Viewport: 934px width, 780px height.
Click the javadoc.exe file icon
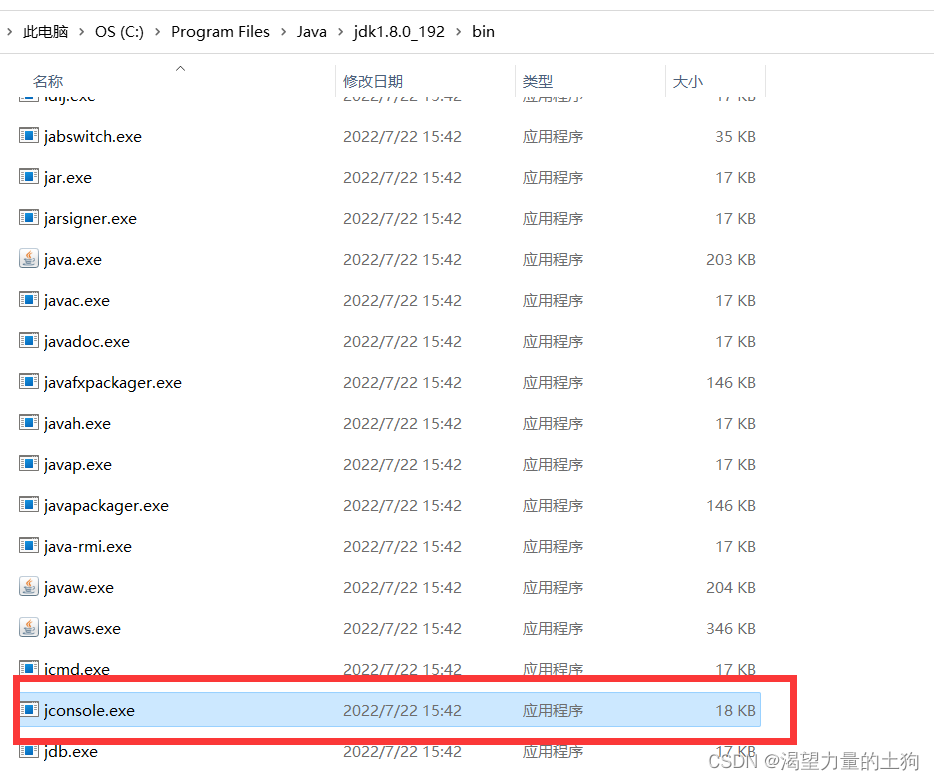tap(29, 341)
